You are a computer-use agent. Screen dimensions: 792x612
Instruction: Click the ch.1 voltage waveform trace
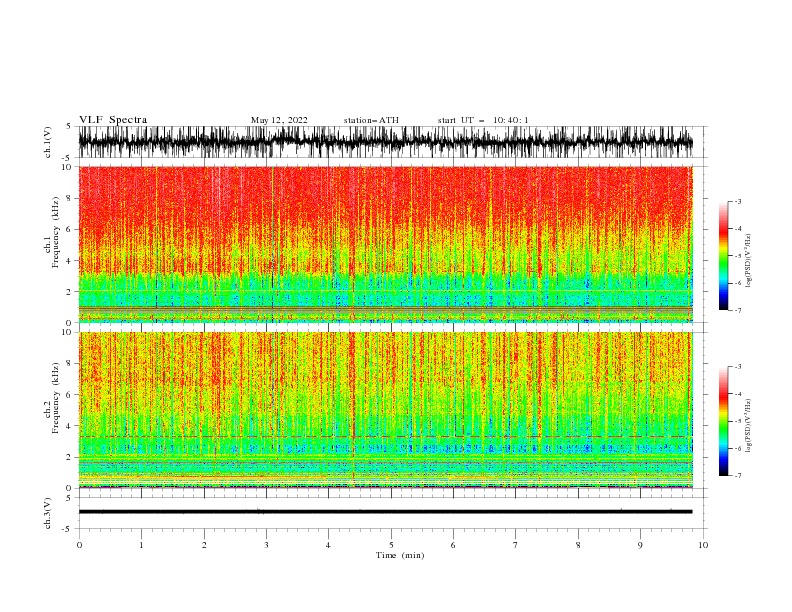click(385, 142)
